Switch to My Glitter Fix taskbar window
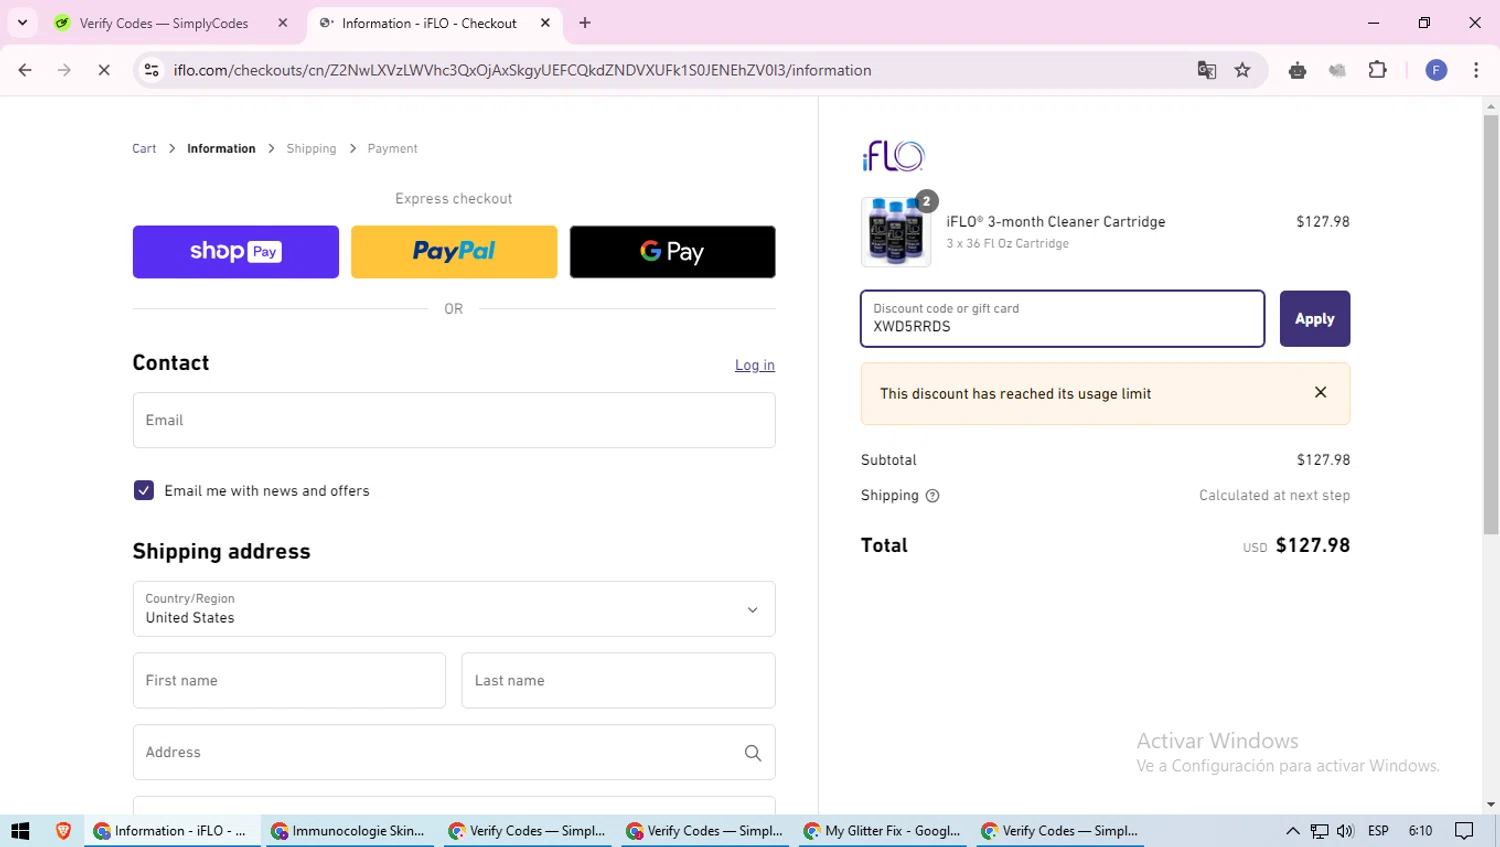Image resolution: width=1500 pixels, height=847 pixels. point(882,831)
